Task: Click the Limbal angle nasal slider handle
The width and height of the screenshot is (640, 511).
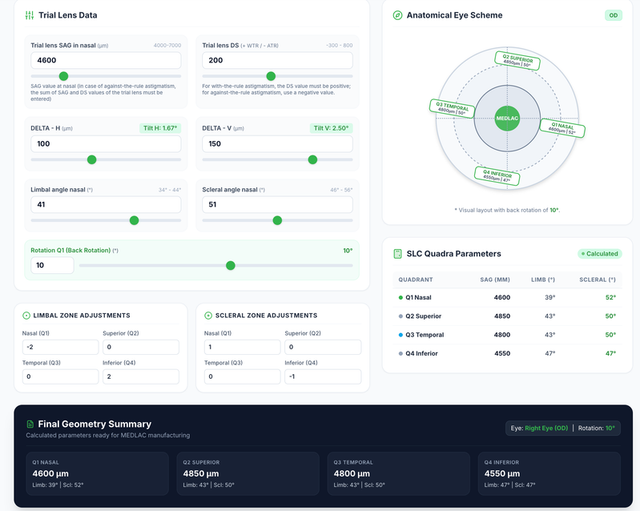Action: tap(134, 220)
